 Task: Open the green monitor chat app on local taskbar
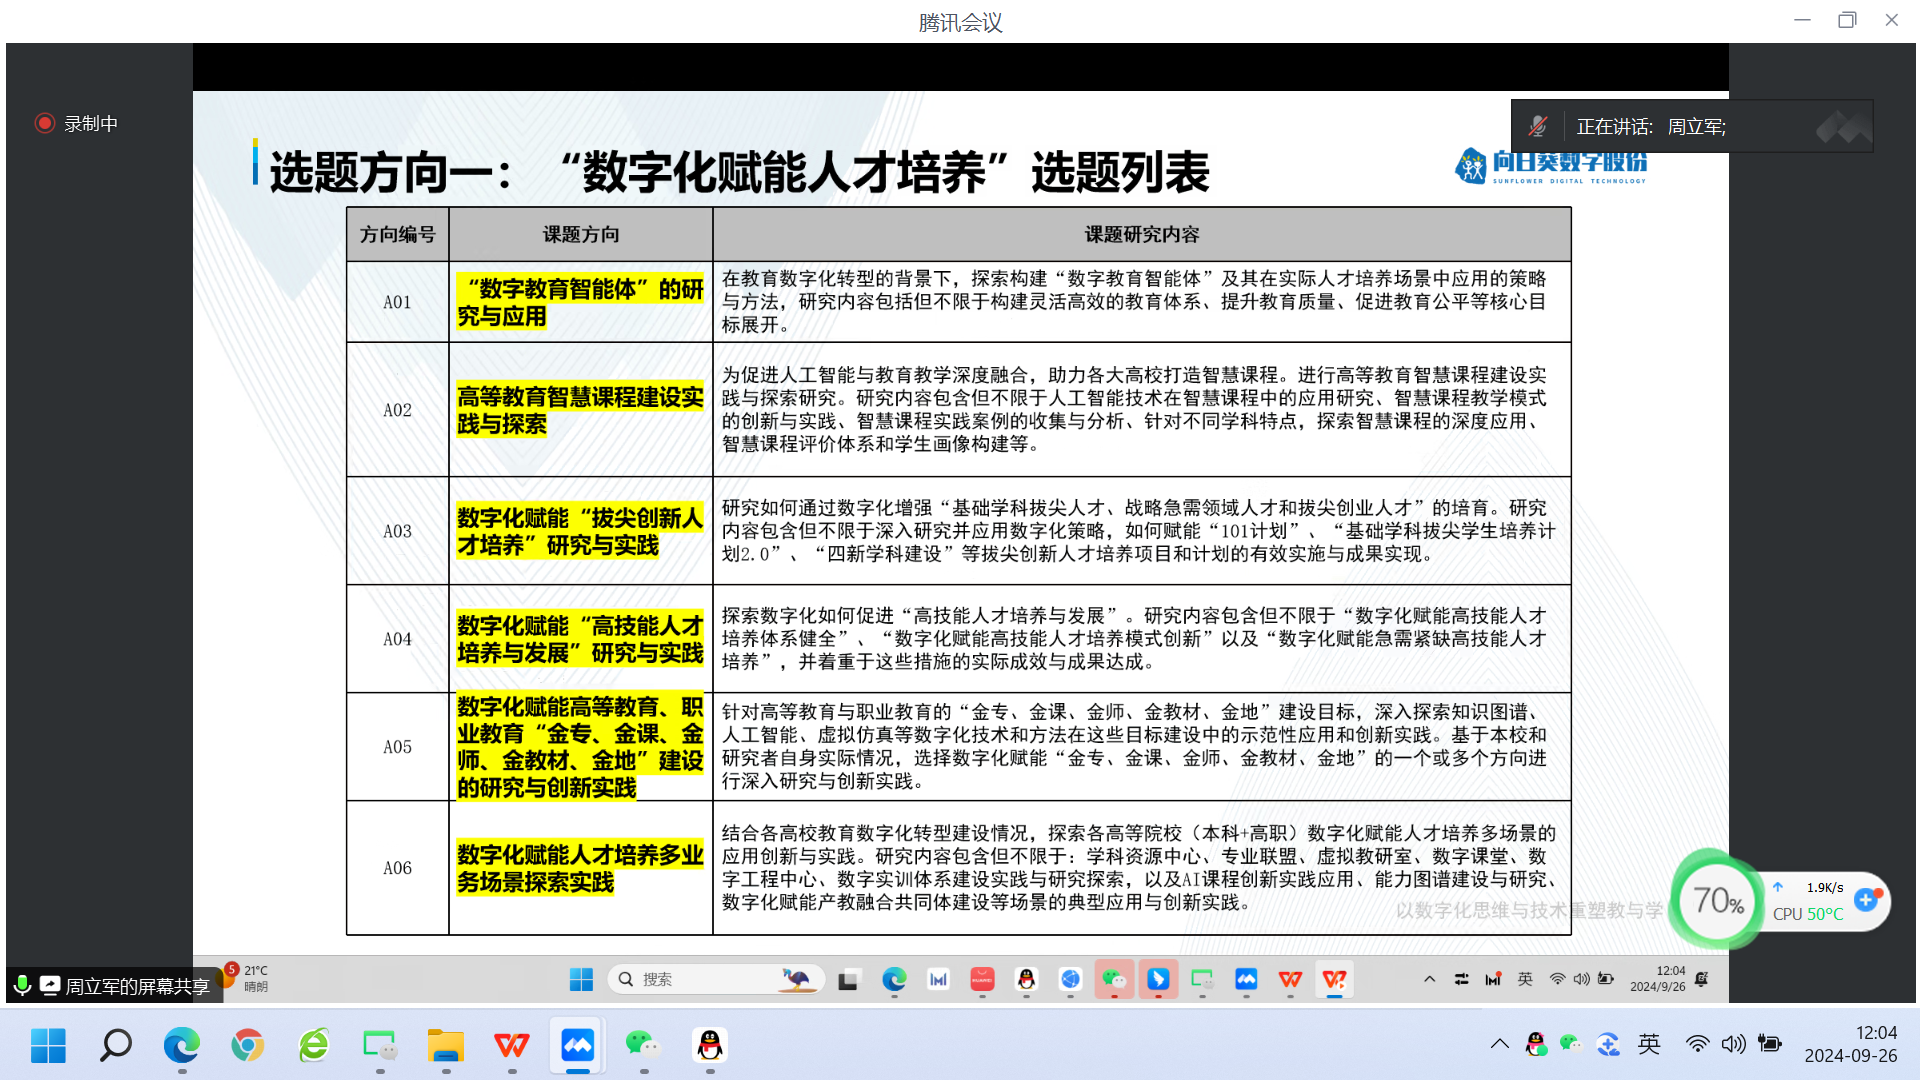tap(380, 1046)
